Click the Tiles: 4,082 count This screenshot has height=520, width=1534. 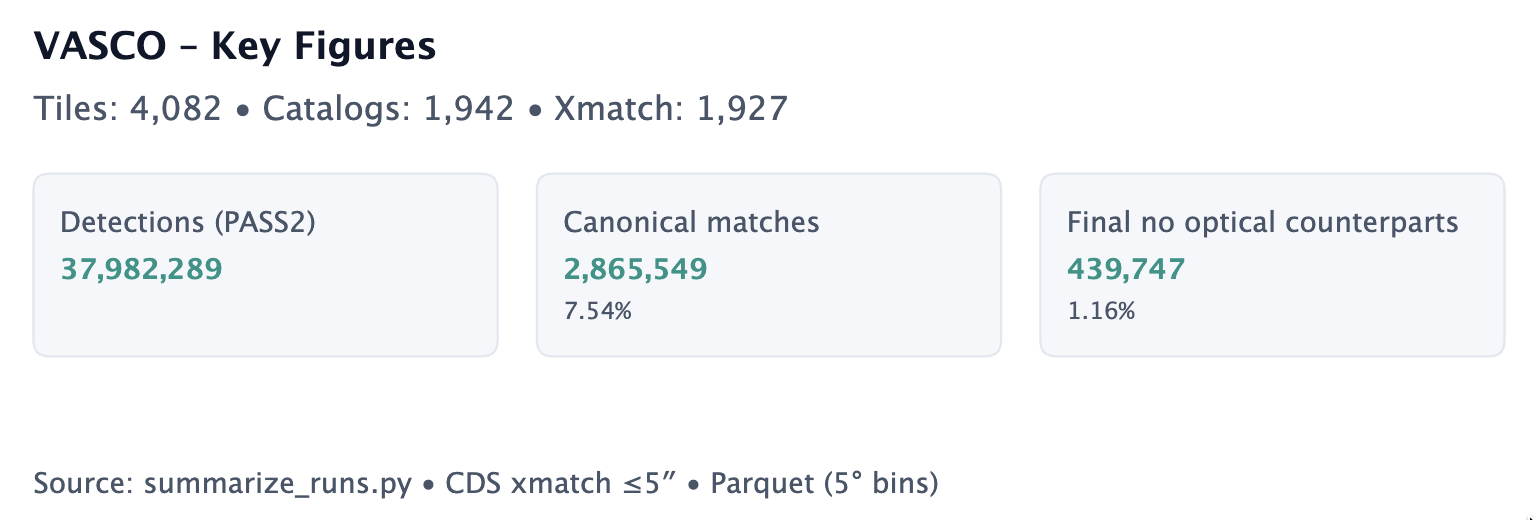click(x=127, y=109)
